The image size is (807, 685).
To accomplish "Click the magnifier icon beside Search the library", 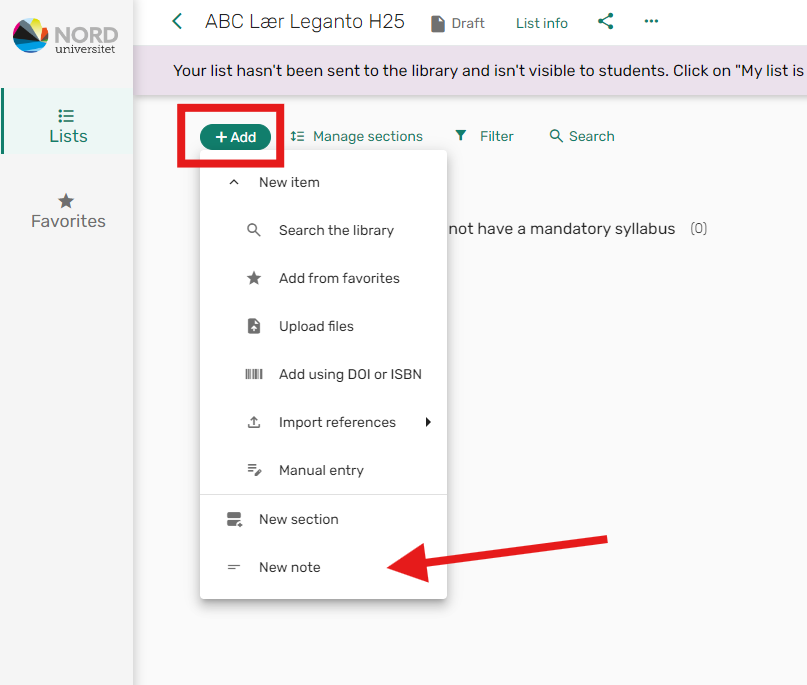I will 254,230.
